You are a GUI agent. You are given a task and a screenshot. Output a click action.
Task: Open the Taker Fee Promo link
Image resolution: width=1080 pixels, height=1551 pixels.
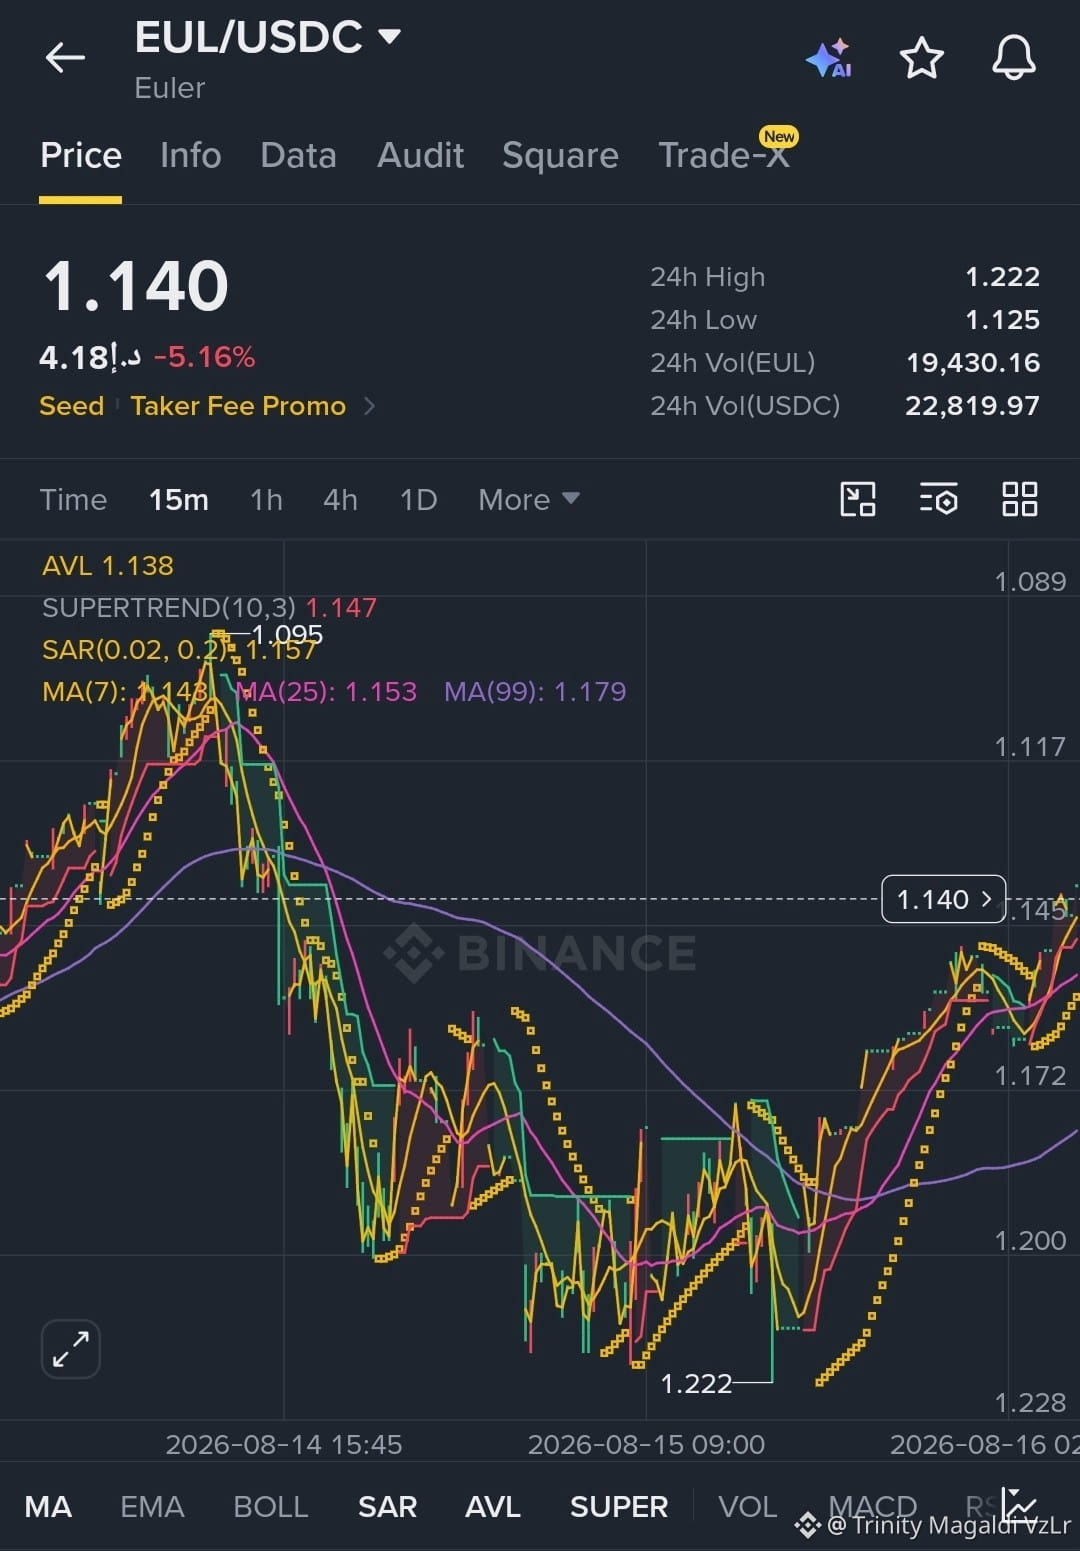pyautogui.click(x=238, y=406)
